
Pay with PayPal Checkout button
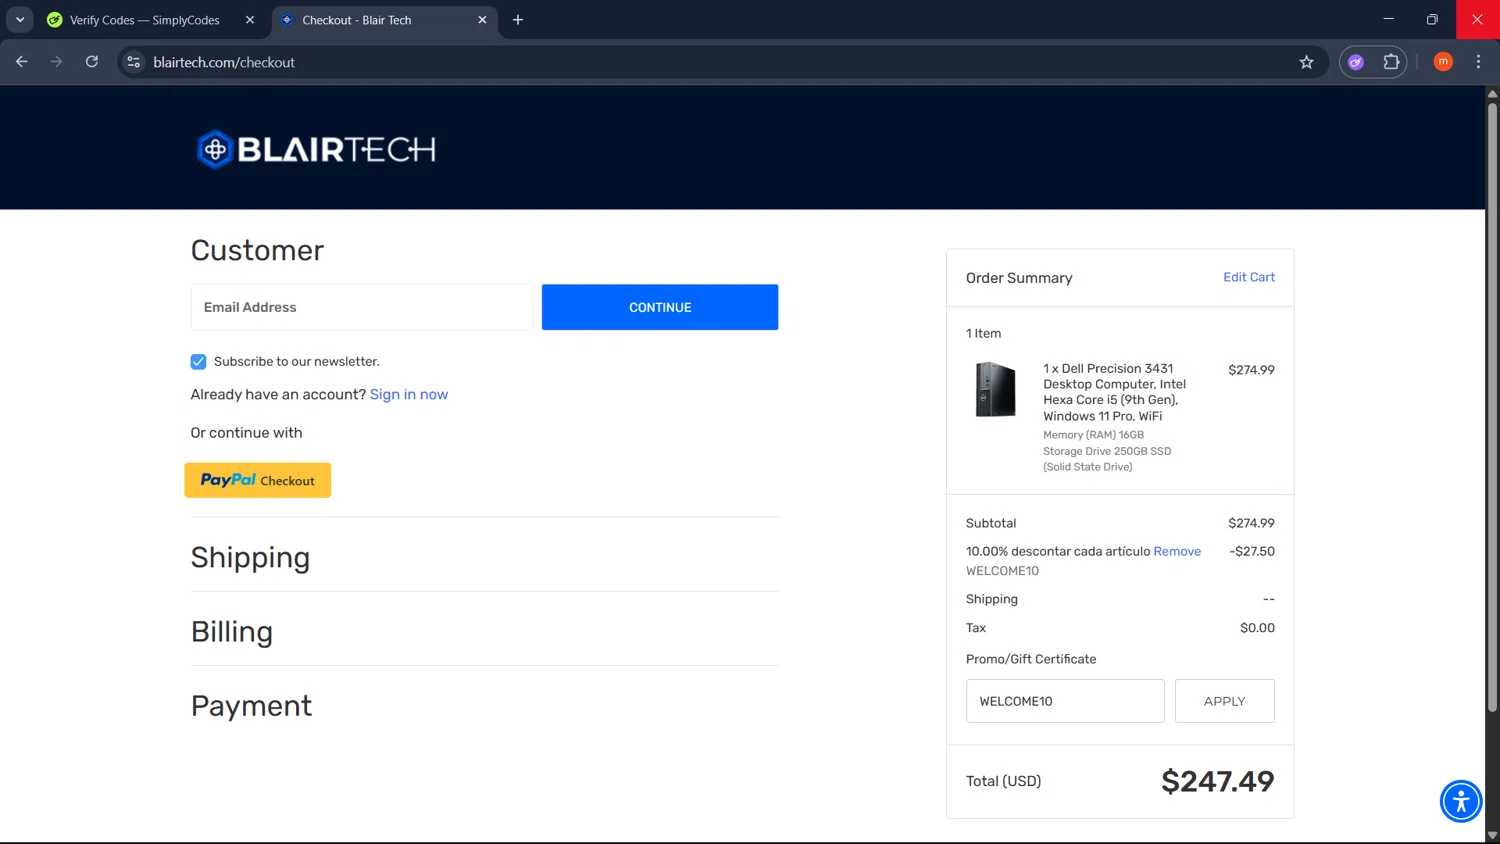(258, 480)
